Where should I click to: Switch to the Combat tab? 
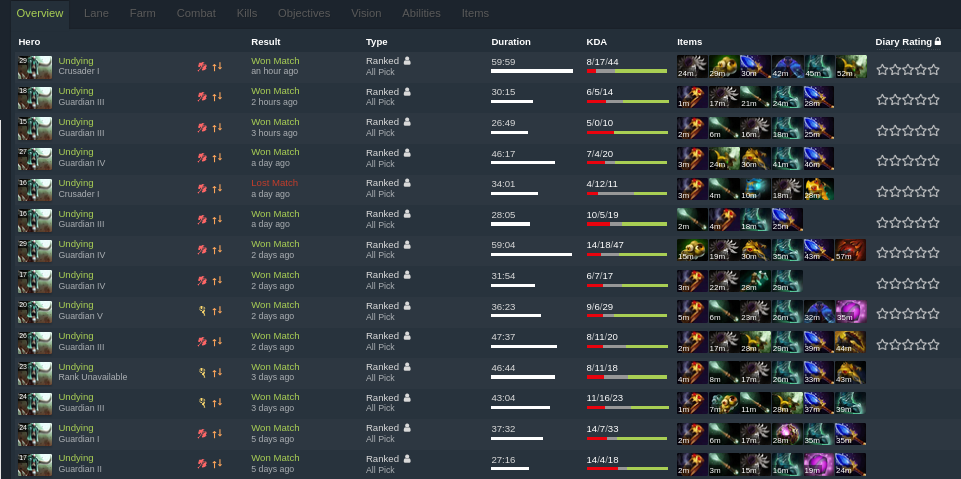196,13
